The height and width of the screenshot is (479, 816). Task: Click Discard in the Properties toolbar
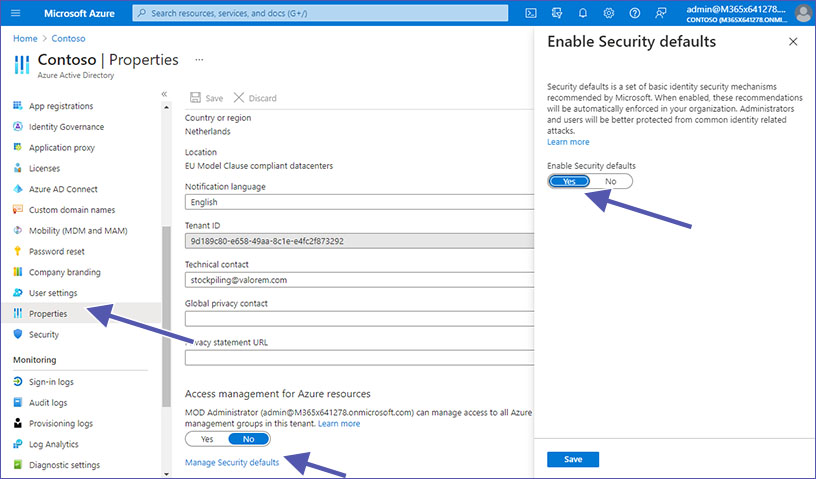click(255, 98)
